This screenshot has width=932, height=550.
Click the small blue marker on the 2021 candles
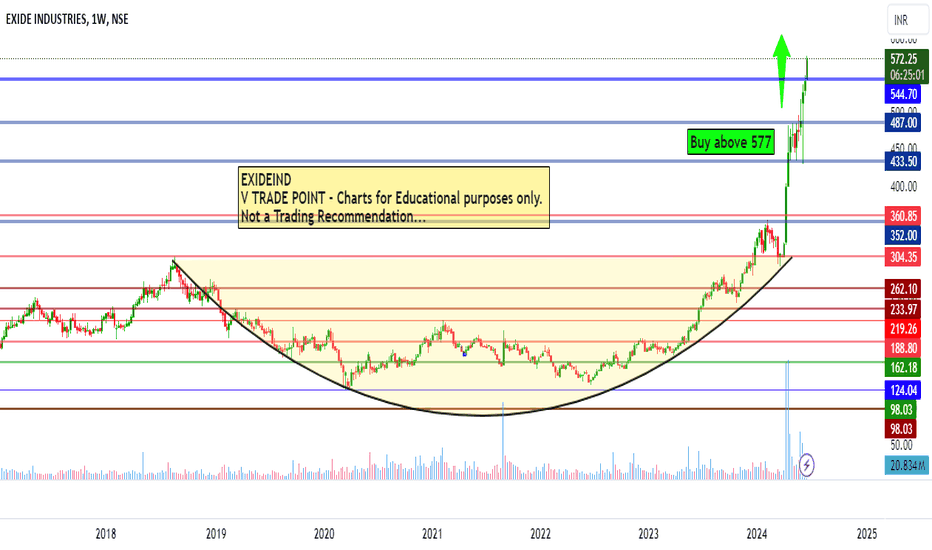[x=464, y=354]
